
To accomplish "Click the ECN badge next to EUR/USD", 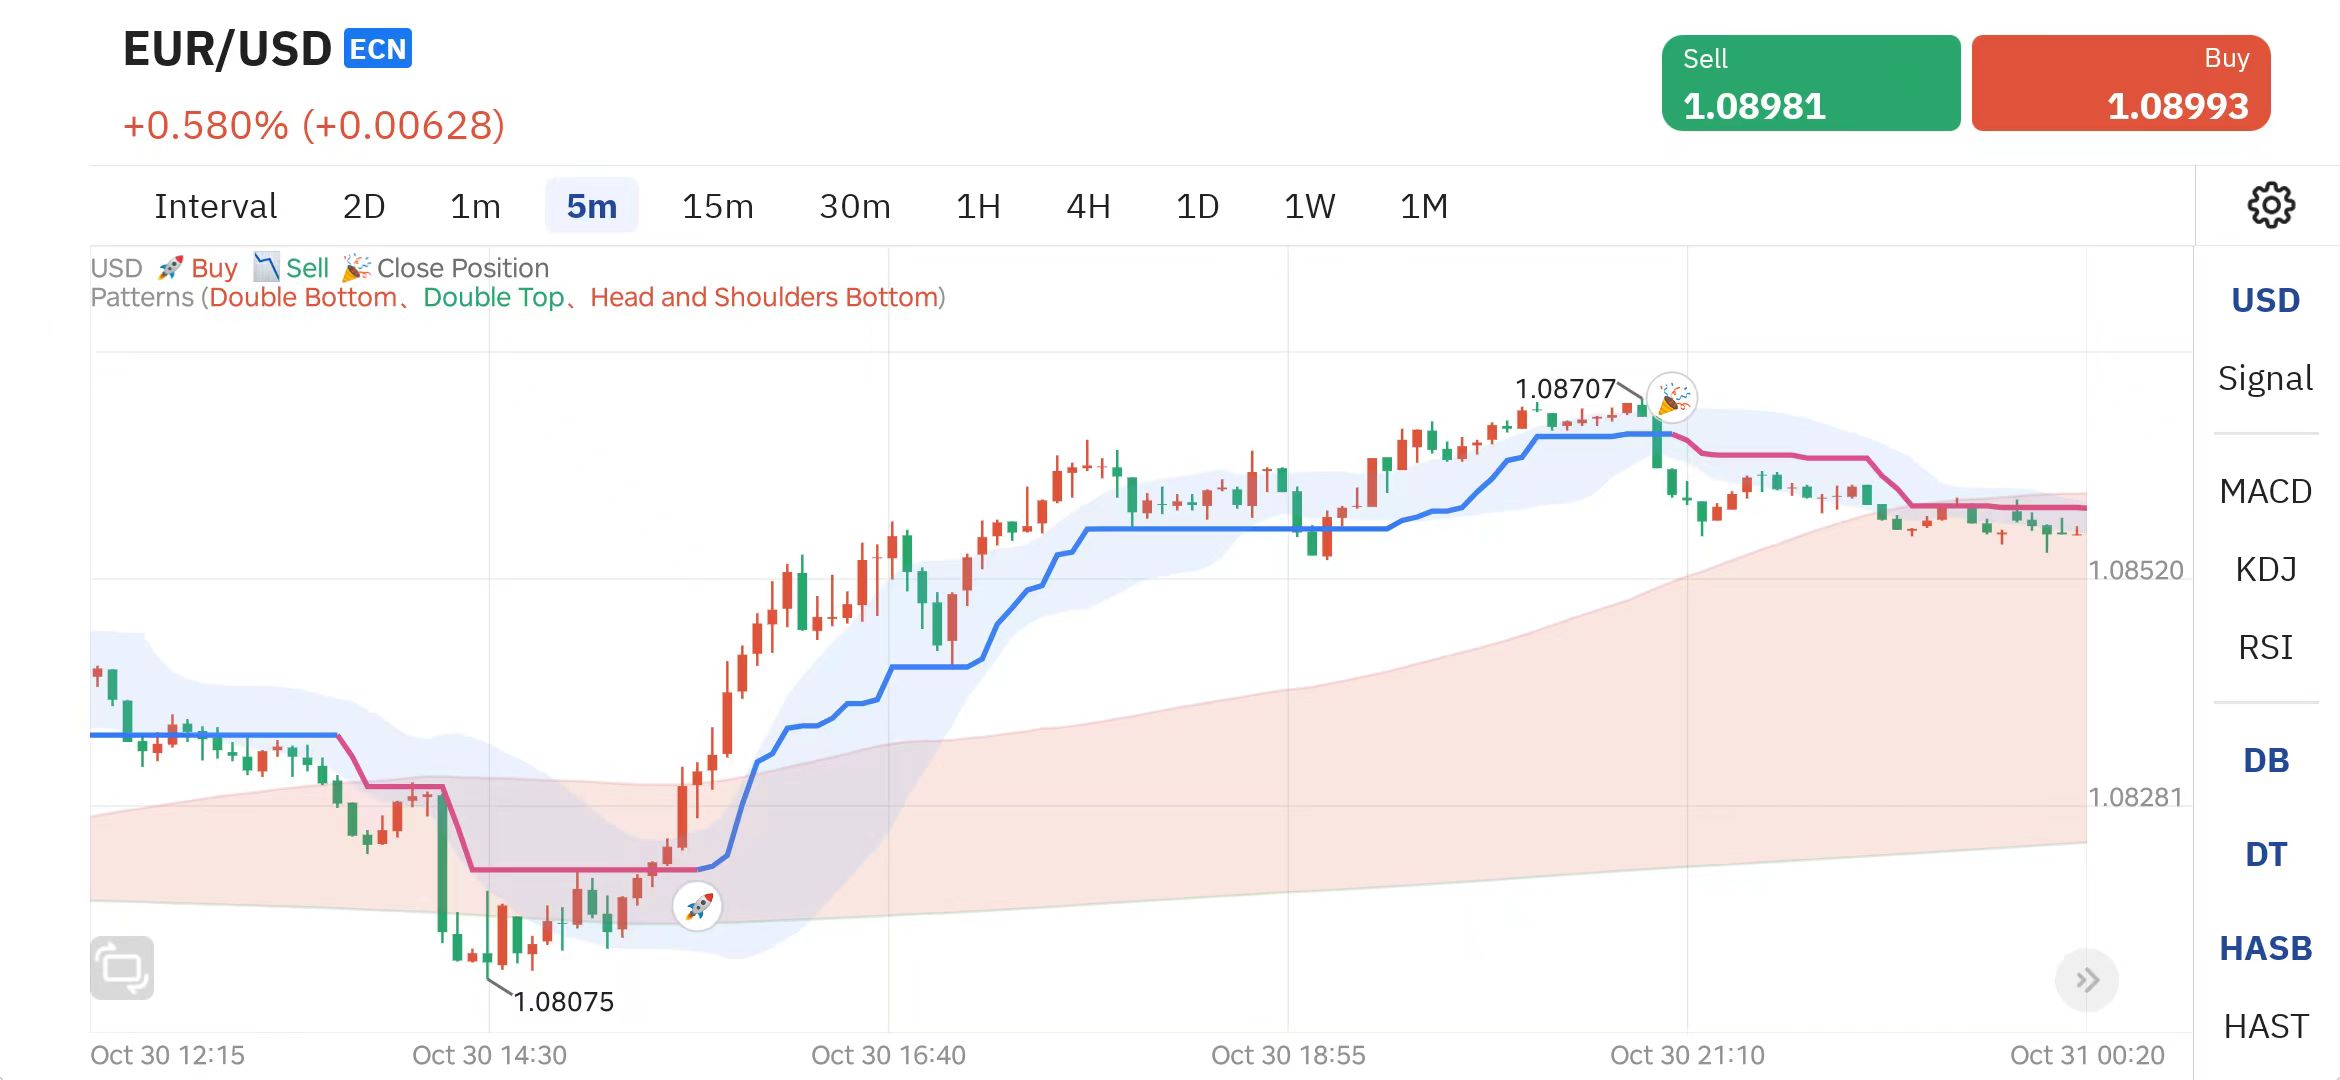I will 378,49.
